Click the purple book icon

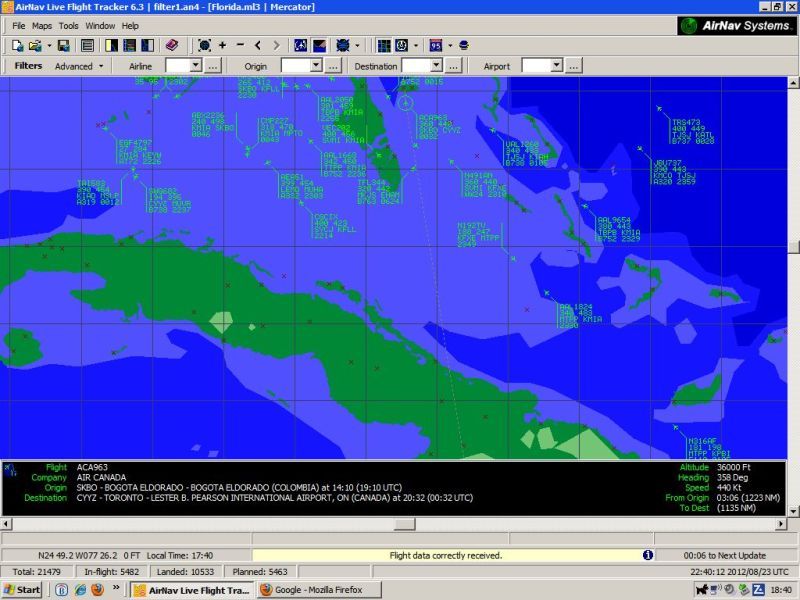[x=172, y=45]
